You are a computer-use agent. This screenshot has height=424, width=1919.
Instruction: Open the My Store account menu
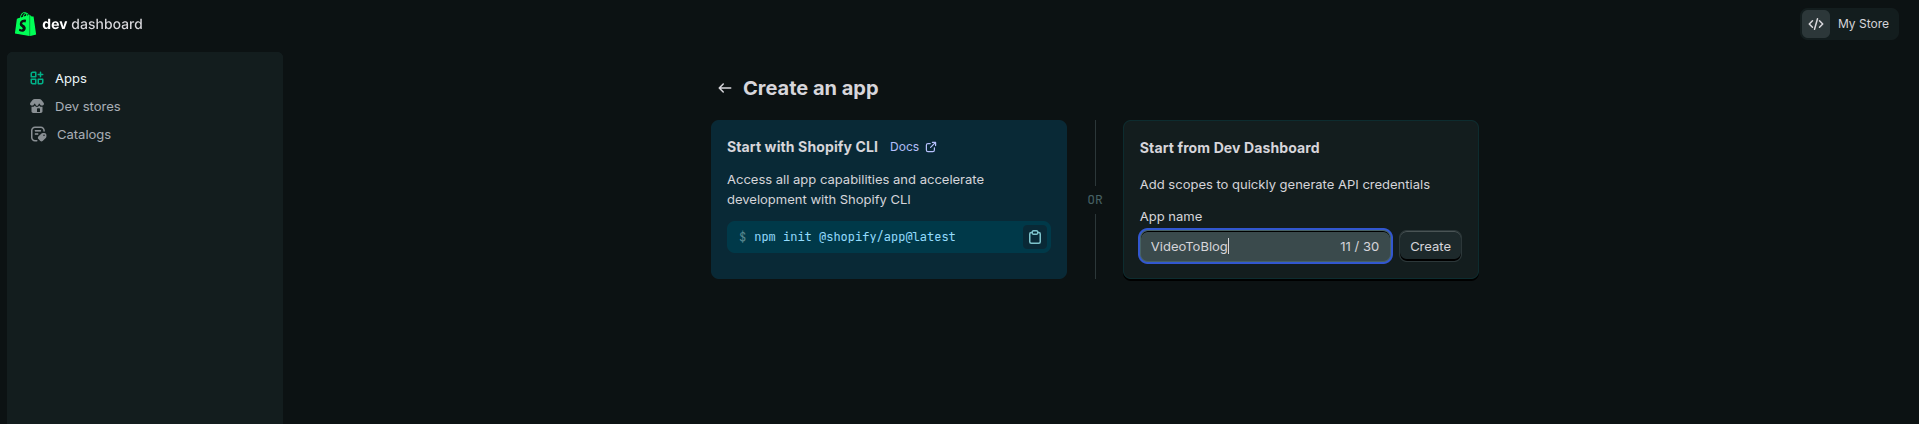click(x=1850, y=24)
